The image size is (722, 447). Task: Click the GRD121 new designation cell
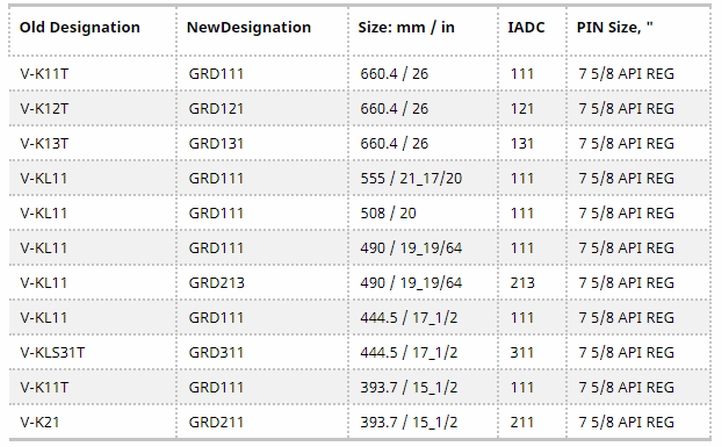click(216, 109)
